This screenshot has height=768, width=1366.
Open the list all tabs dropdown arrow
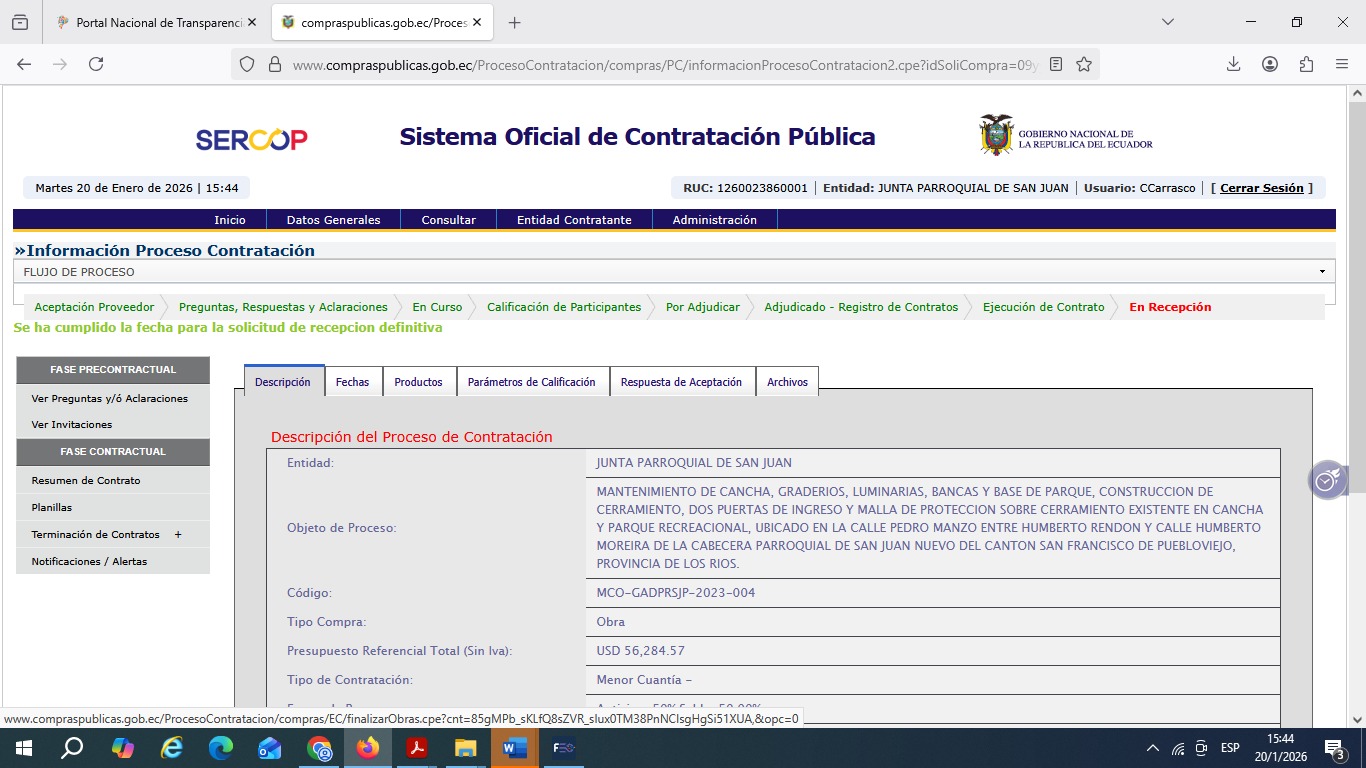pyautogui.click(x=1167, y=22)
